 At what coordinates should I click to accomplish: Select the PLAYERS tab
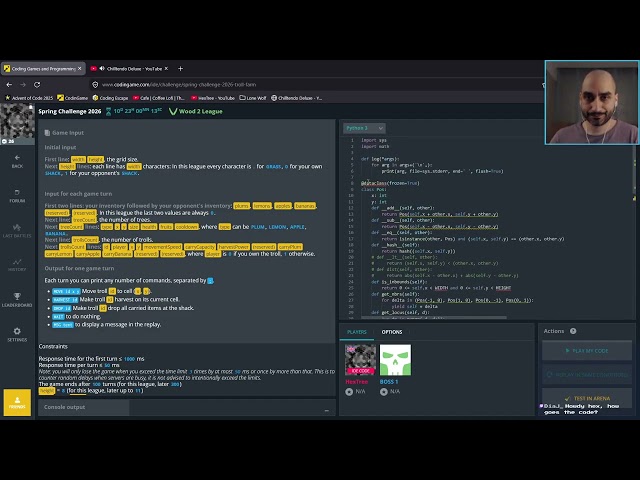(x=356, y=332)
